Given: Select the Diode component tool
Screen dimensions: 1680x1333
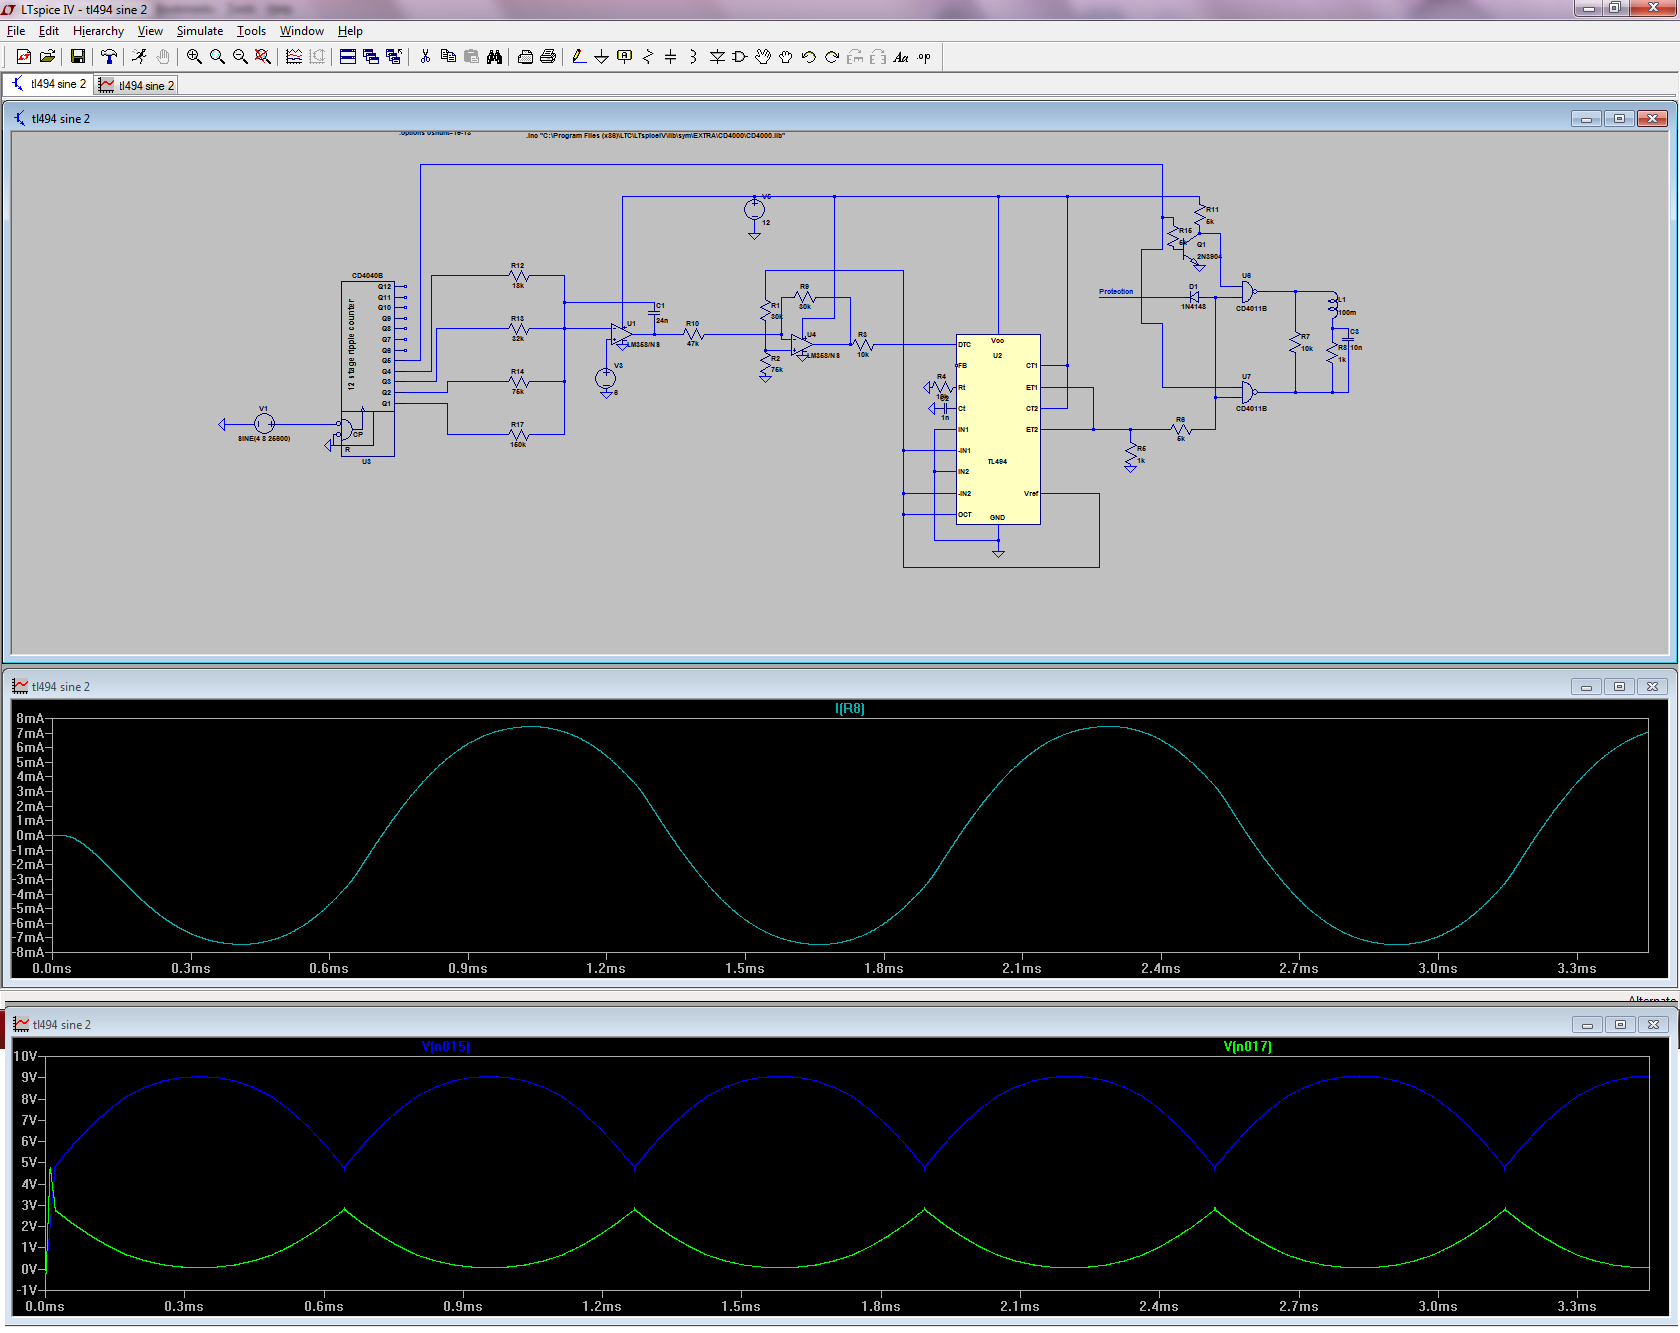Looking at the screenshot, I should (x=717, y=57).
